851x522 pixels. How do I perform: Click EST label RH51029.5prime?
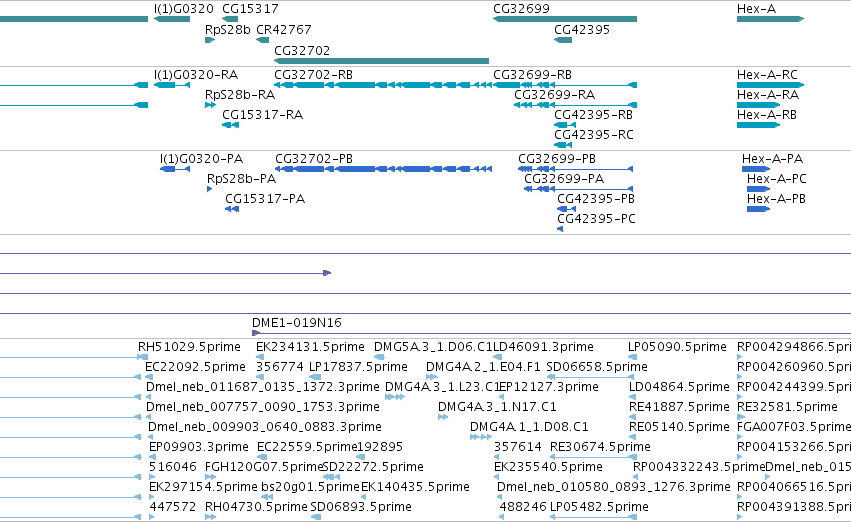pos(189,346)
